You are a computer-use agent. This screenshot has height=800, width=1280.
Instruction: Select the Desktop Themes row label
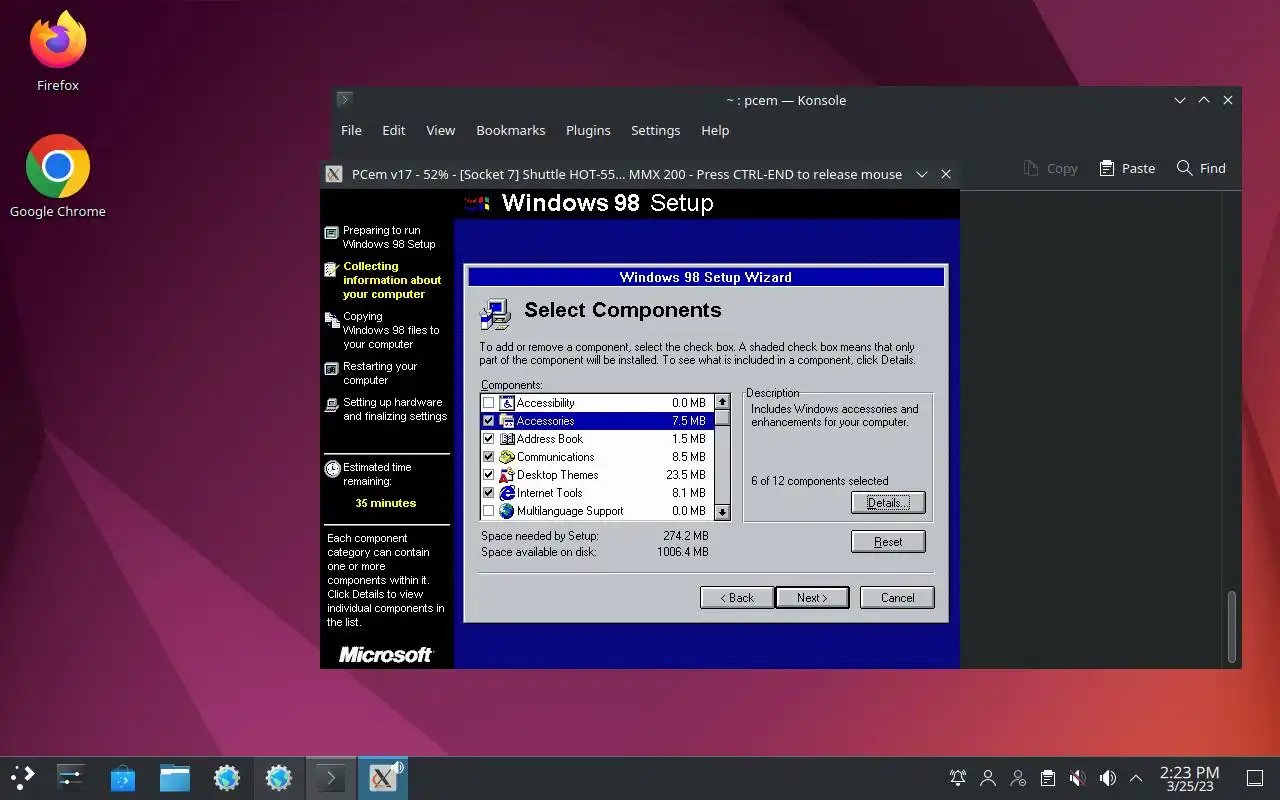click(557, 475)
